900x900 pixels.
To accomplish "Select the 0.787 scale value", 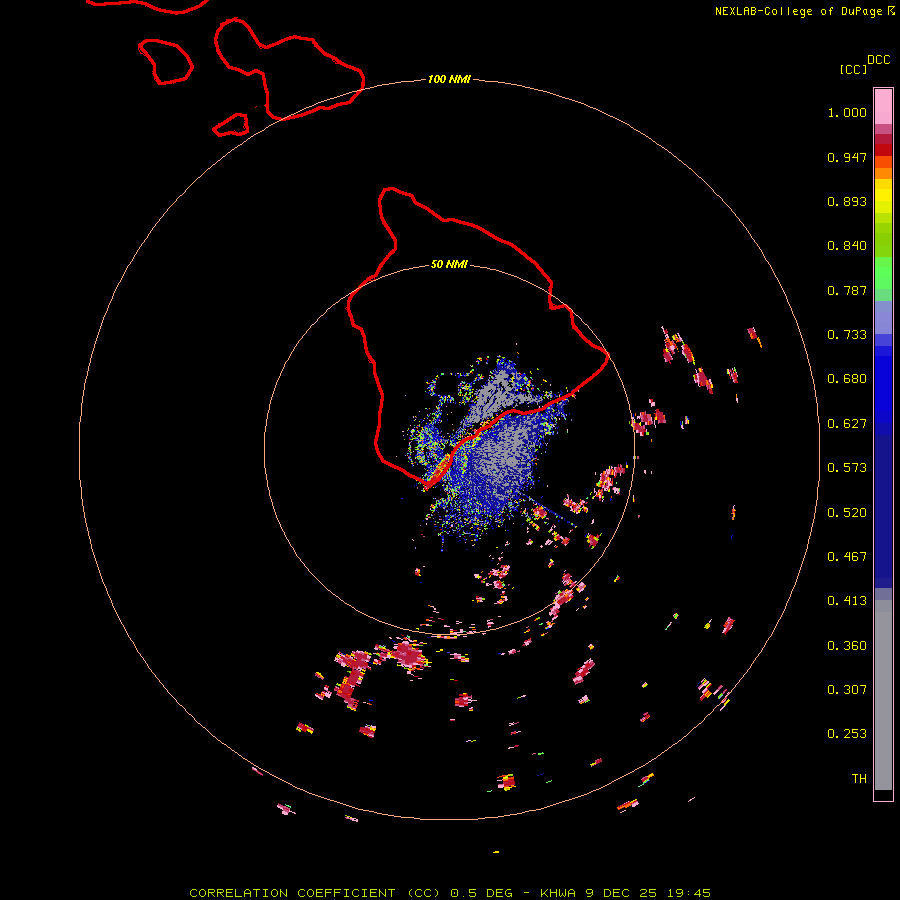I will [x=847, y=290].
